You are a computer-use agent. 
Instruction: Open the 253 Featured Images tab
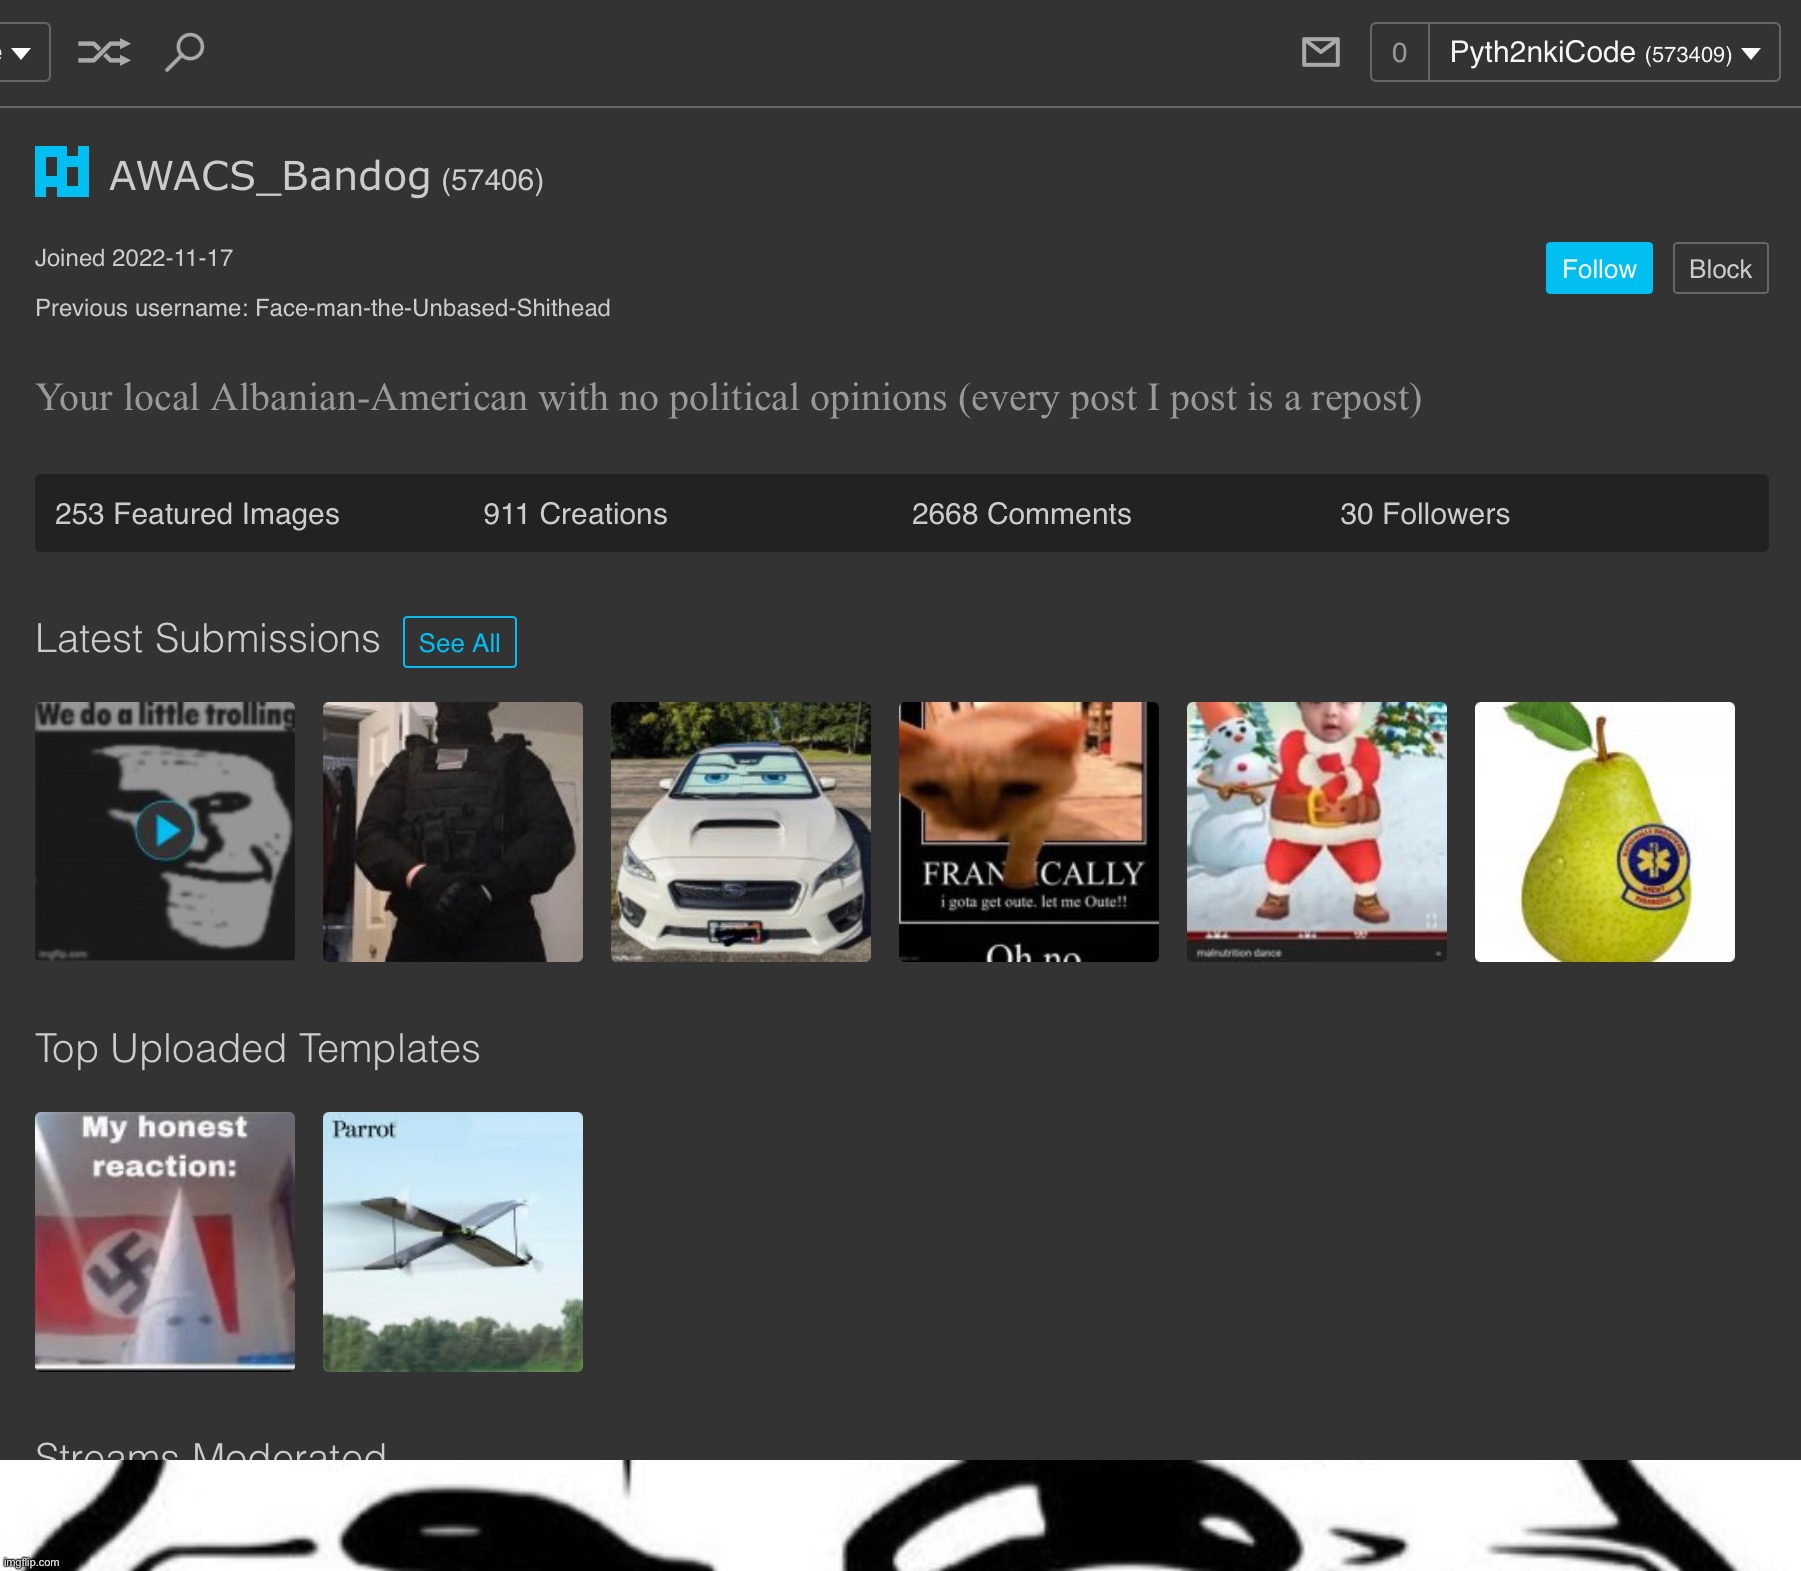[197, 514]
